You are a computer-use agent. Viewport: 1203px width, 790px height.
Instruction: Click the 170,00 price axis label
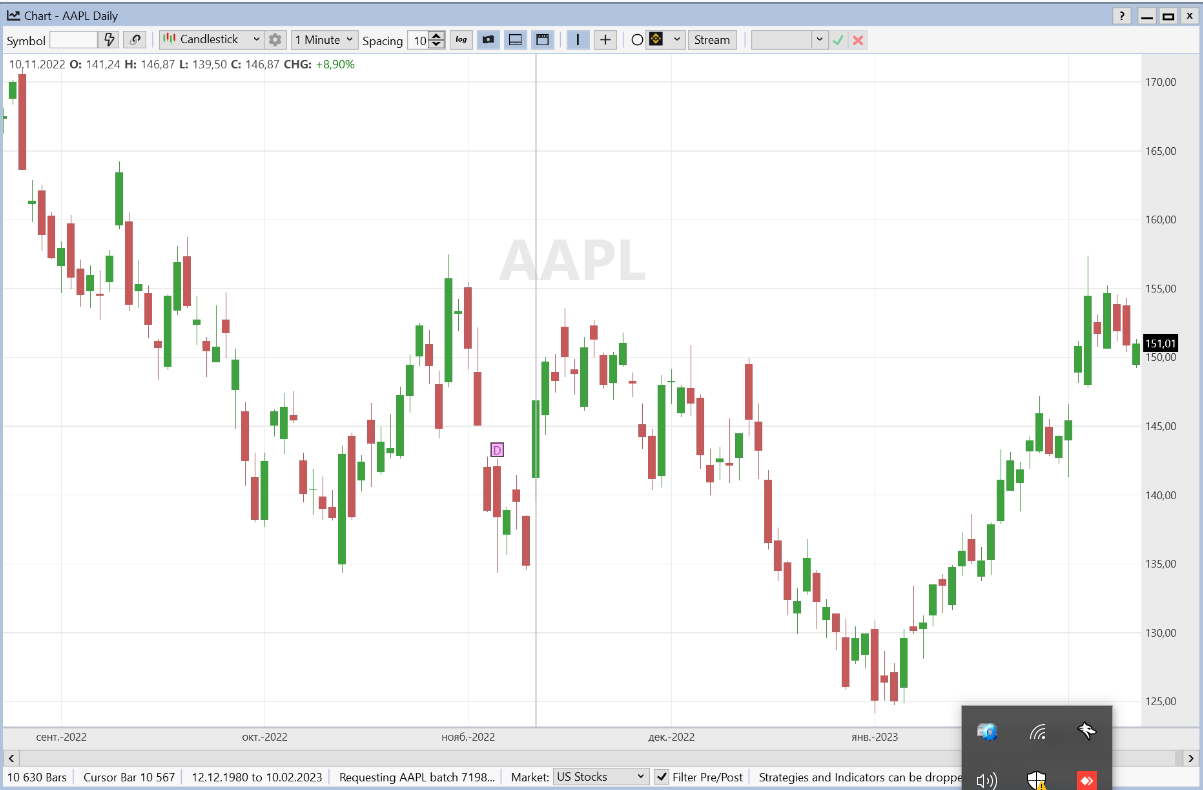[x=1161, y=82]
